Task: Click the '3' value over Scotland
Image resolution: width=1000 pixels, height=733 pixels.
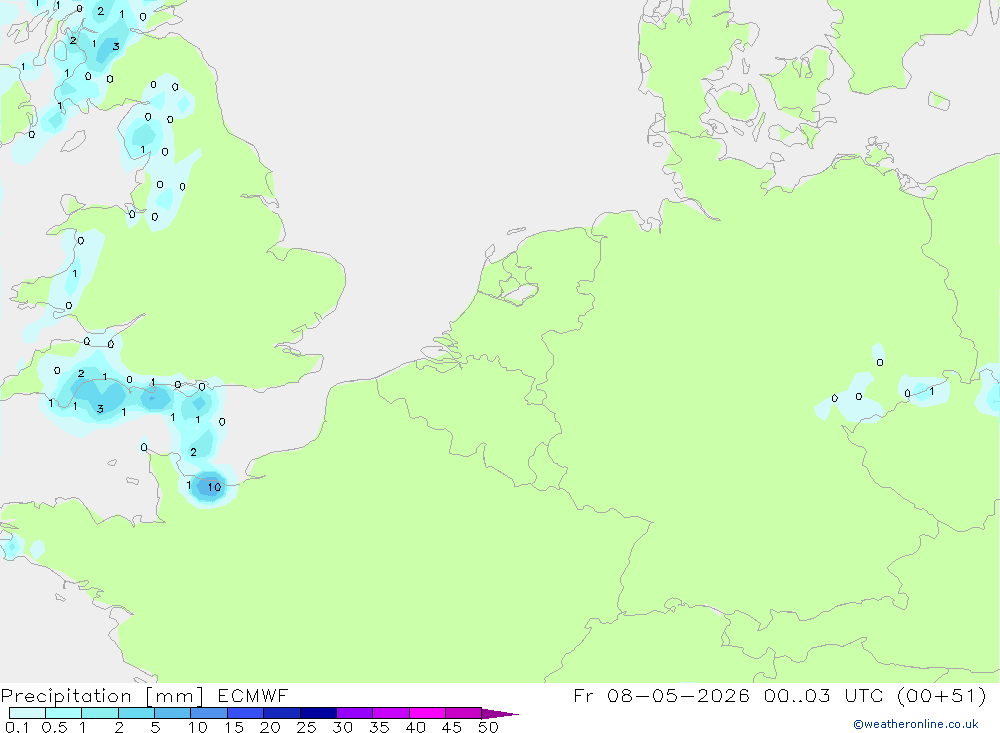Action: [115, 47]
